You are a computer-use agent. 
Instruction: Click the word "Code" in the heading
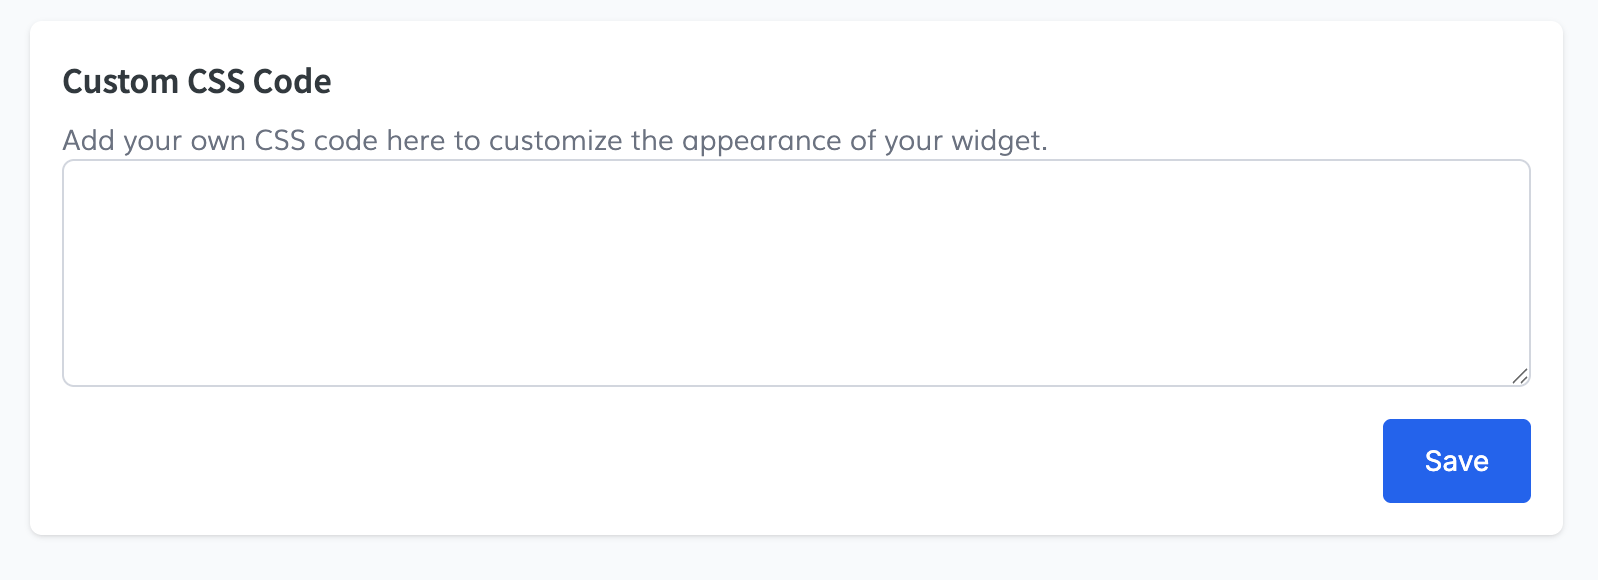click(292, 81)
